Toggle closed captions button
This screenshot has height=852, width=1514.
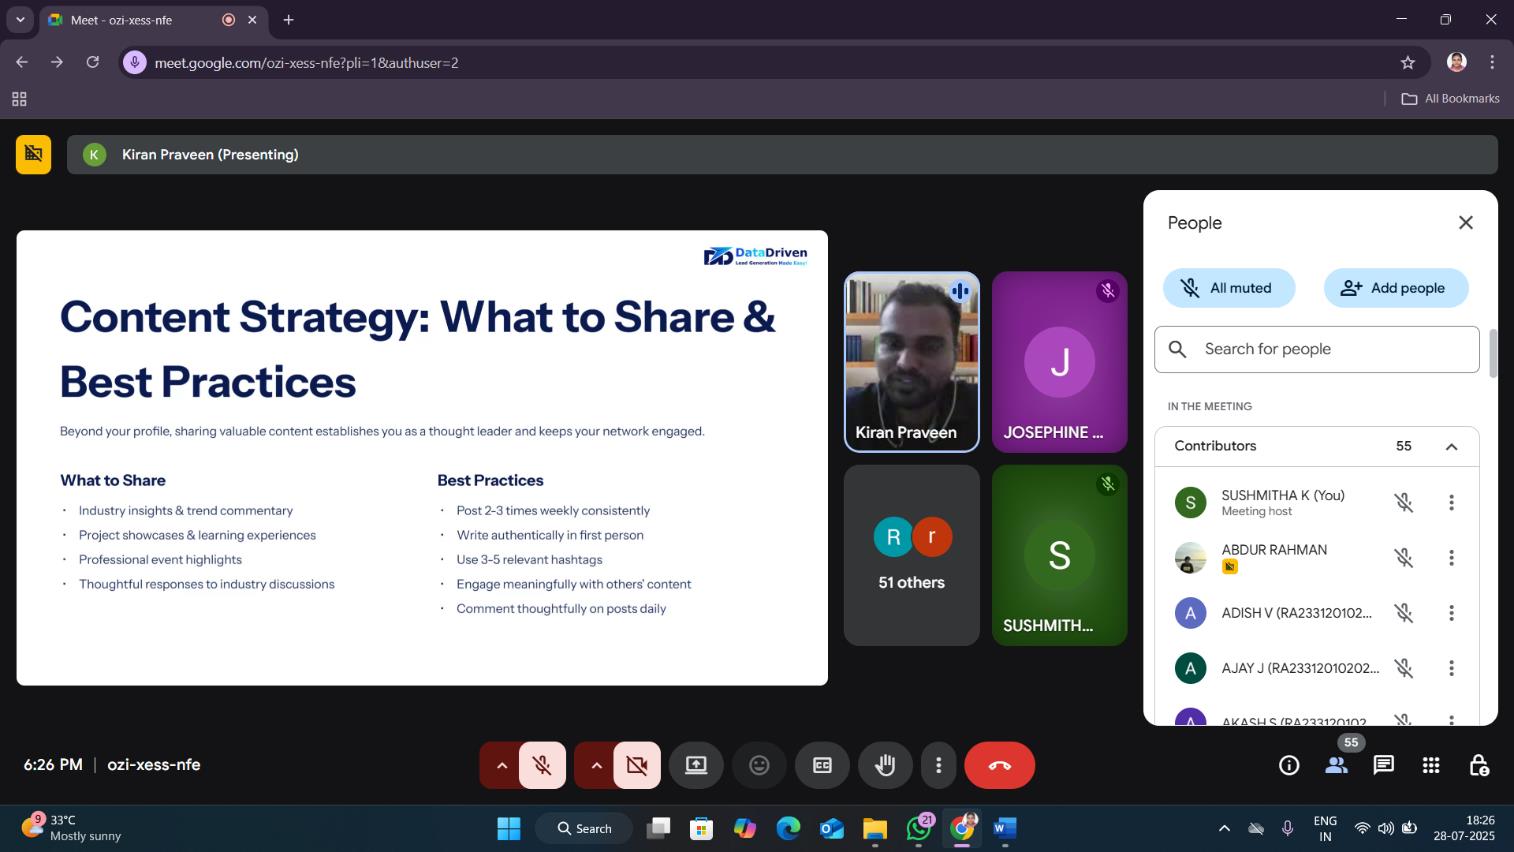click(x=822, y=765)
